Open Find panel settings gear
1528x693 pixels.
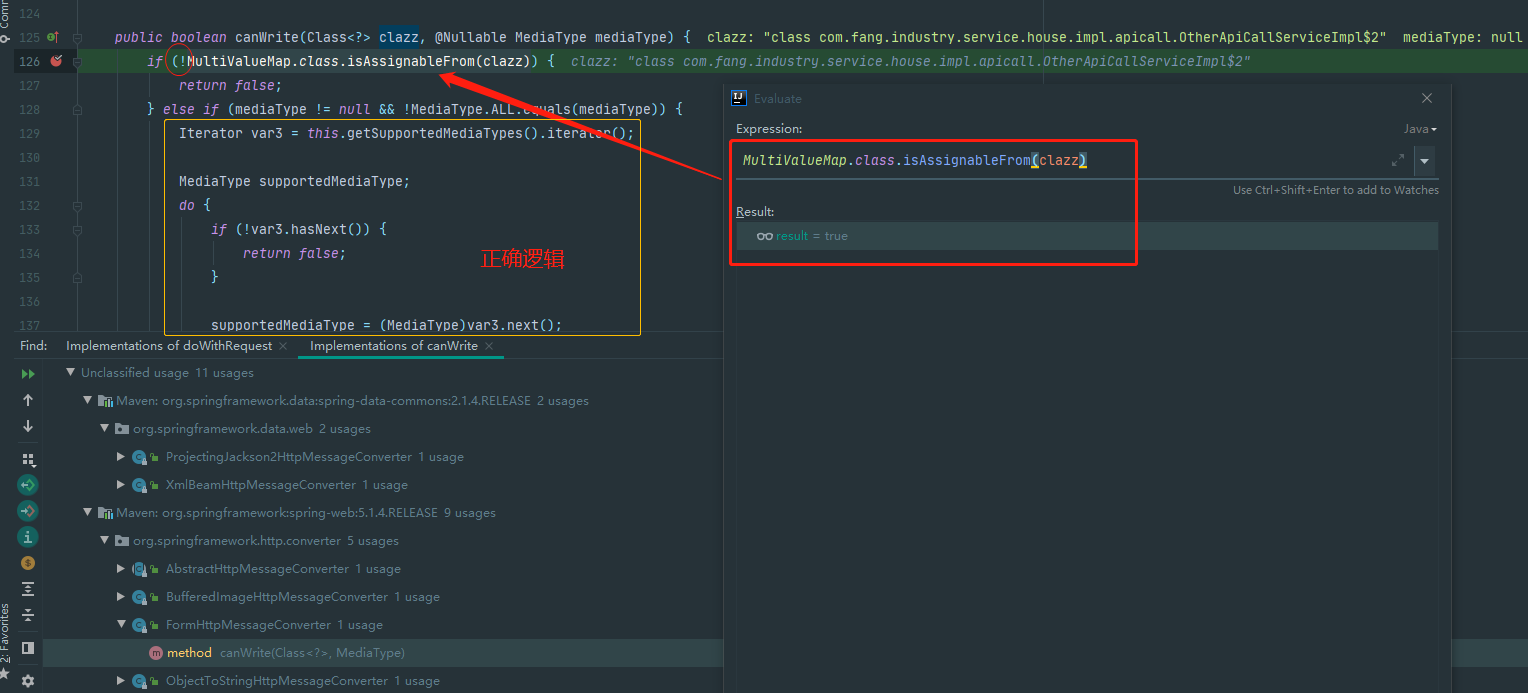tap(28, 680)
